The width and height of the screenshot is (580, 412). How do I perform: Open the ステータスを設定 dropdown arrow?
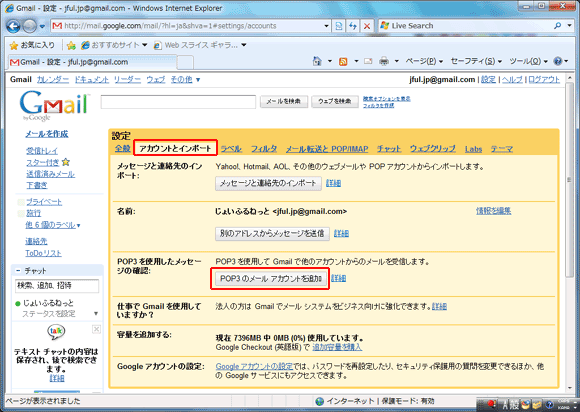(x=96, y=314)
